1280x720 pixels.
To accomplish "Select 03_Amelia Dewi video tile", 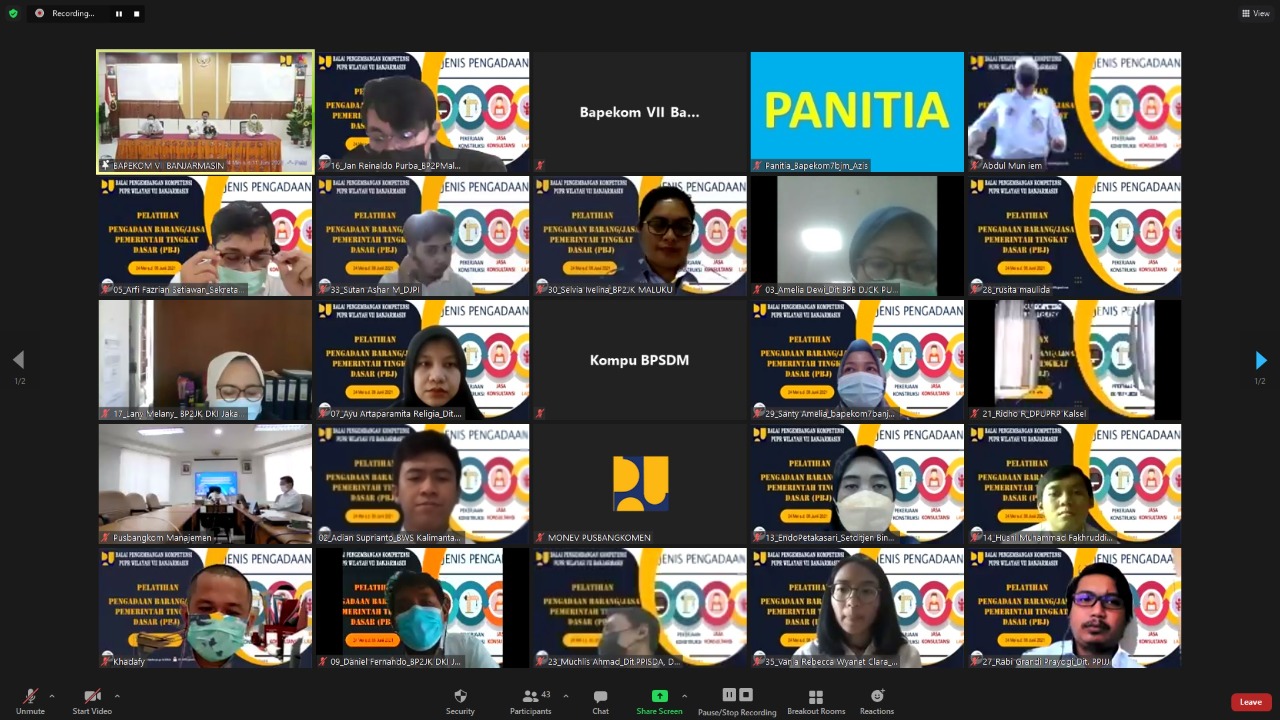I will coord(857,236).
